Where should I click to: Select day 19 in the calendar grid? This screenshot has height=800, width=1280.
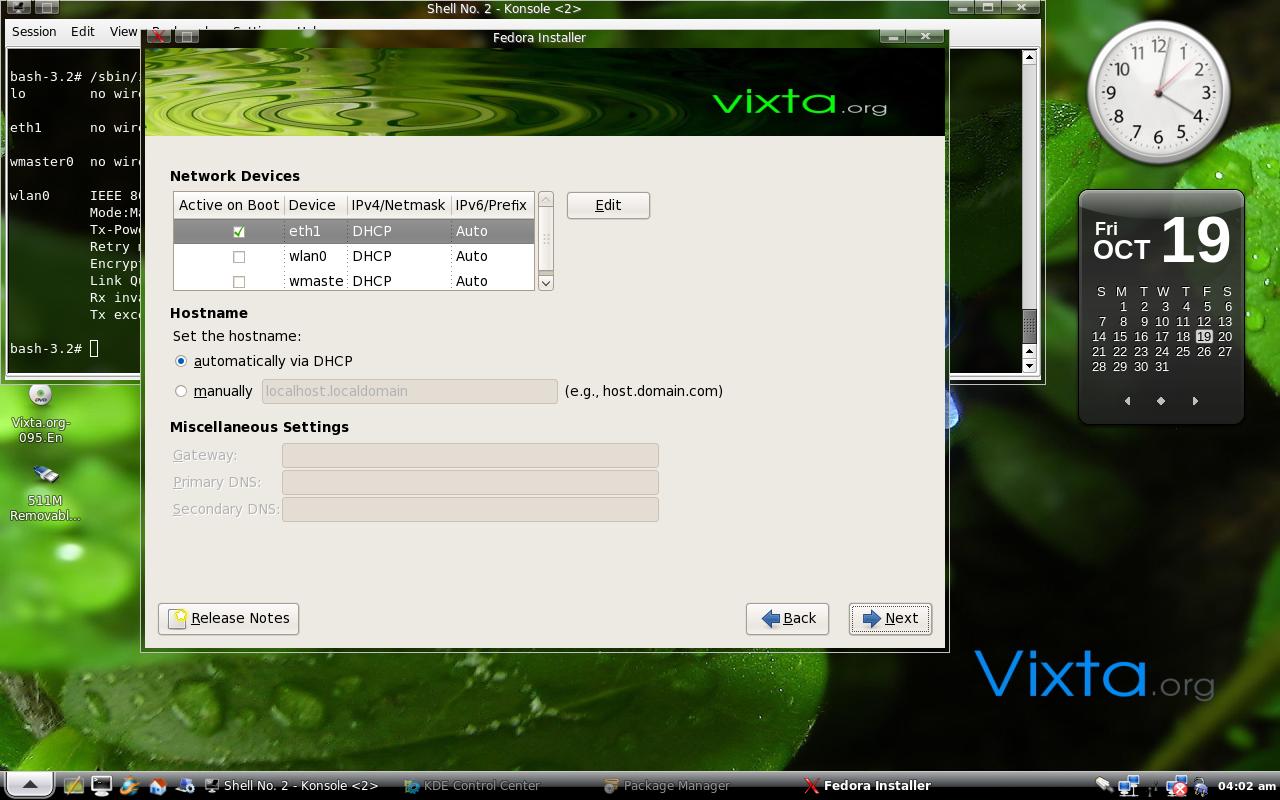click(x=1204, y=337)
